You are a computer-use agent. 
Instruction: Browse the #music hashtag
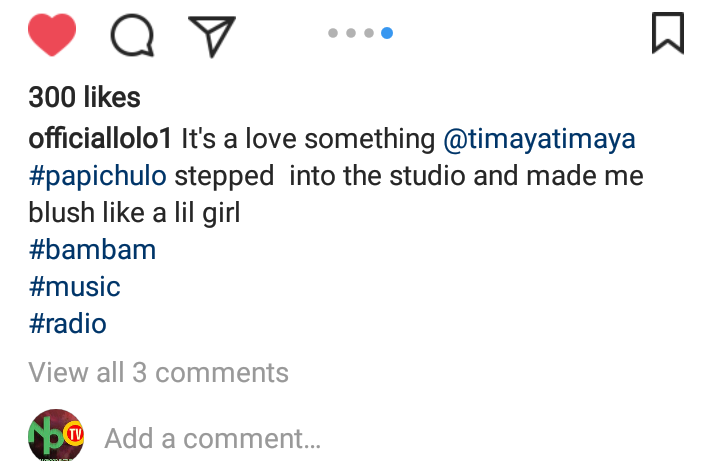coord(74,287)
